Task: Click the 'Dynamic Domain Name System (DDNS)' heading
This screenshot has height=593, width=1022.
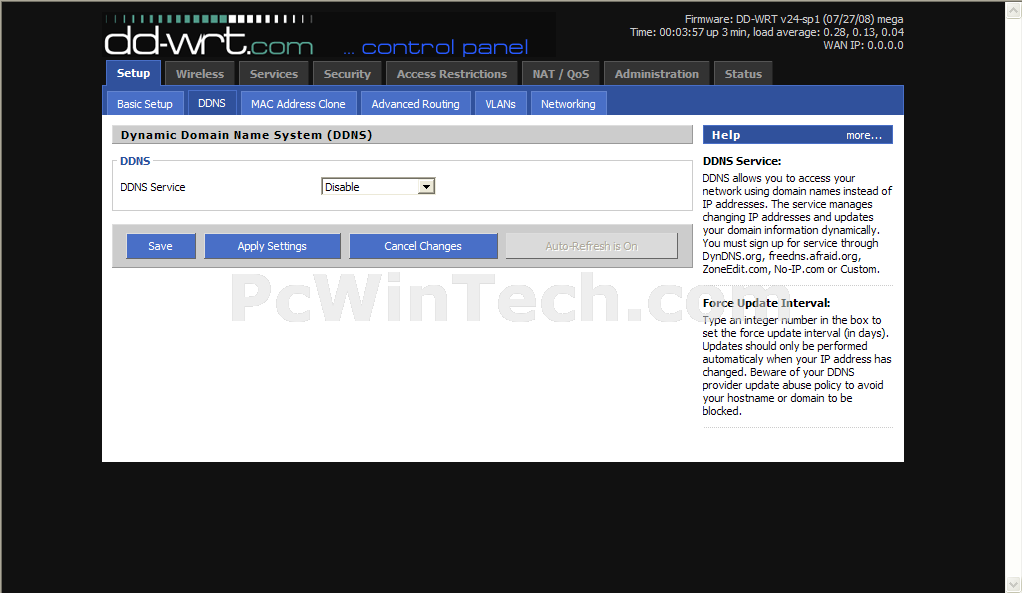Action: pos(246,135)
